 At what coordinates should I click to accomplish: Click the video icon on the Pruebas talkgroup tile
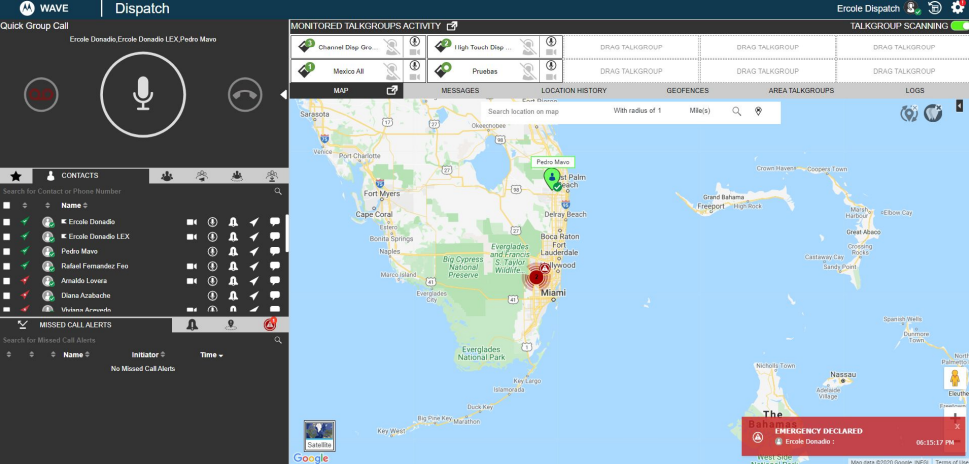(x=551, y=77)
